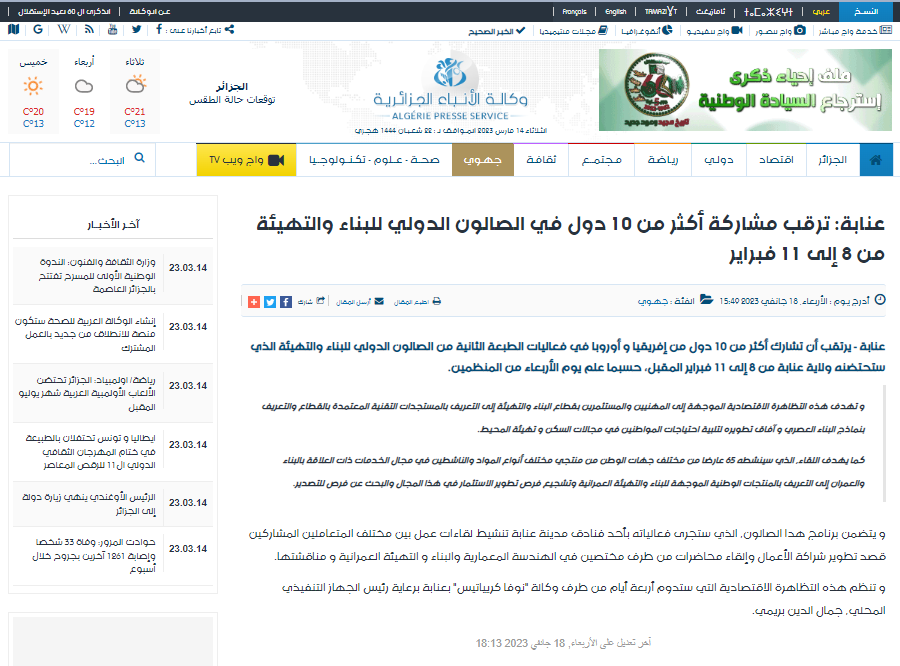
Task: Click the توقعات حالة الطقس label
Action: pyautogui.click(x=232, y=100)
